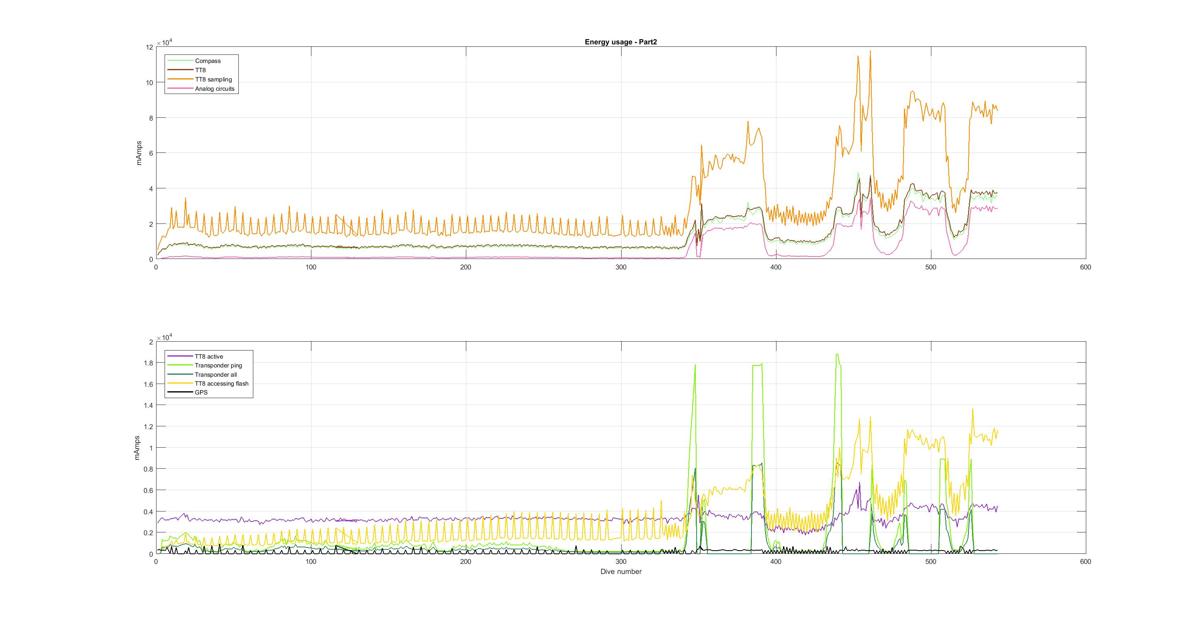Click the "1.6" y-axis tick of bottom plot
Screen dimensions: 1200x622
[x=148, y=384]
